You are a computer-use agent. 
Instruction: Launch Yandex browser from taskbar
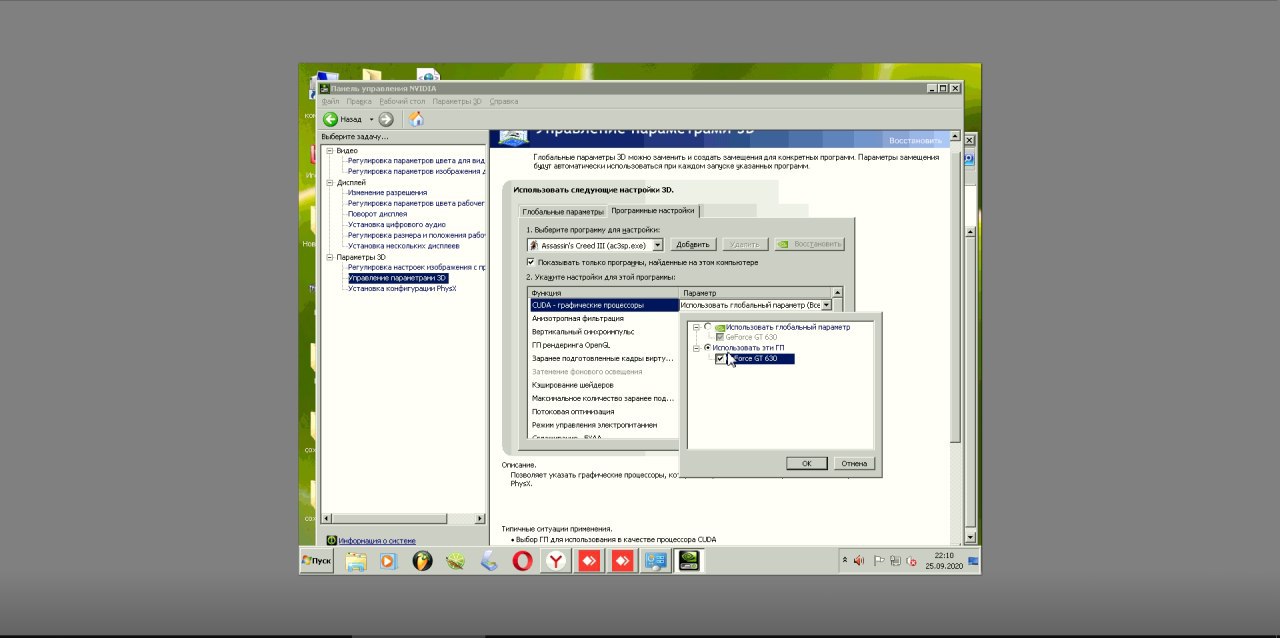555,561
